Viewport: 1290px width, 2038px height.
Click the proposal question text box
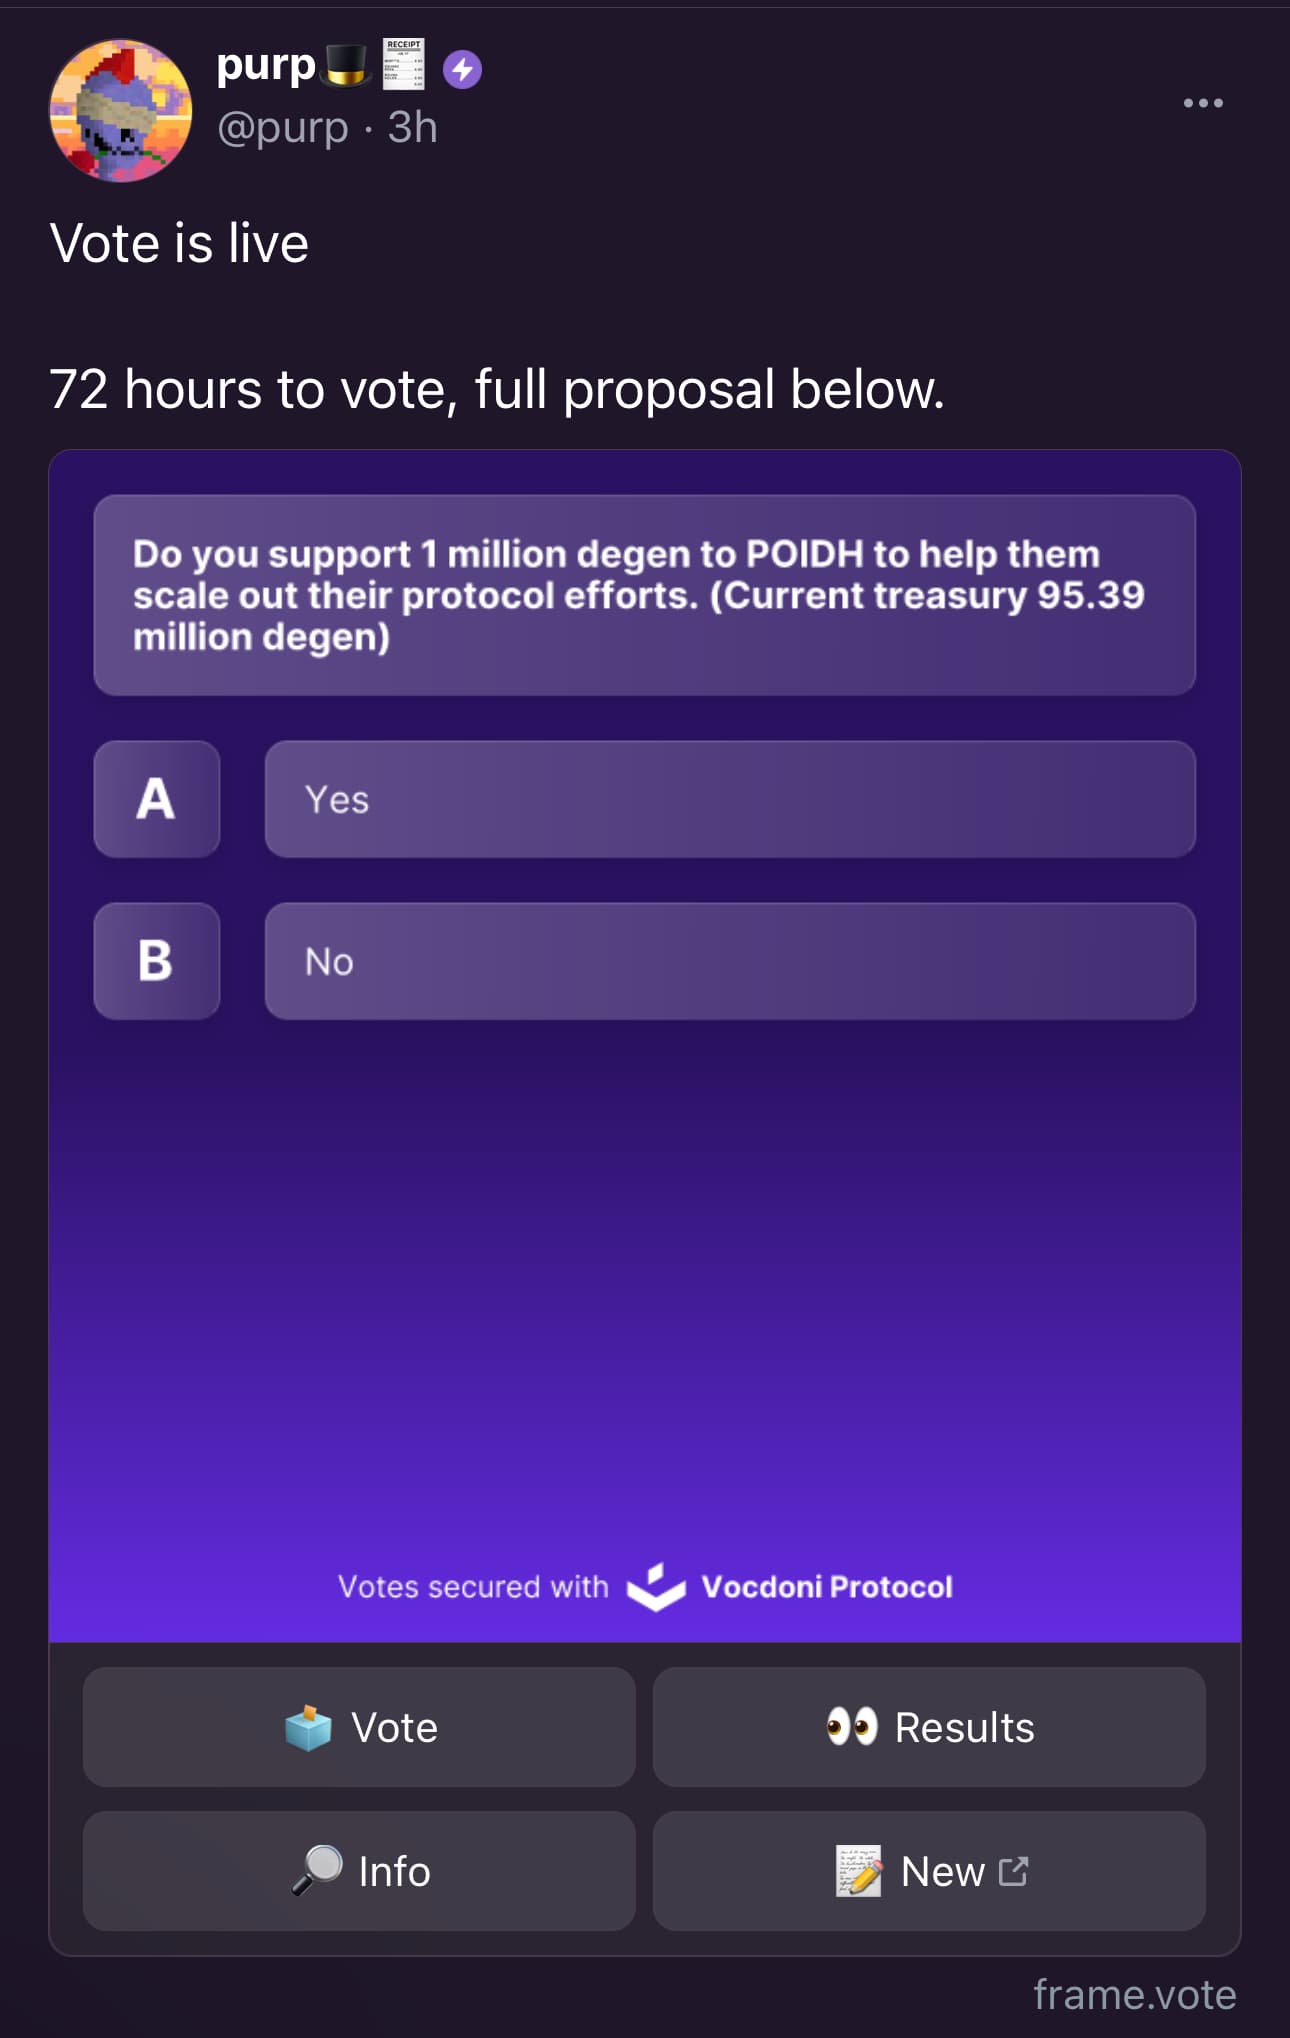tap(645, 595)
